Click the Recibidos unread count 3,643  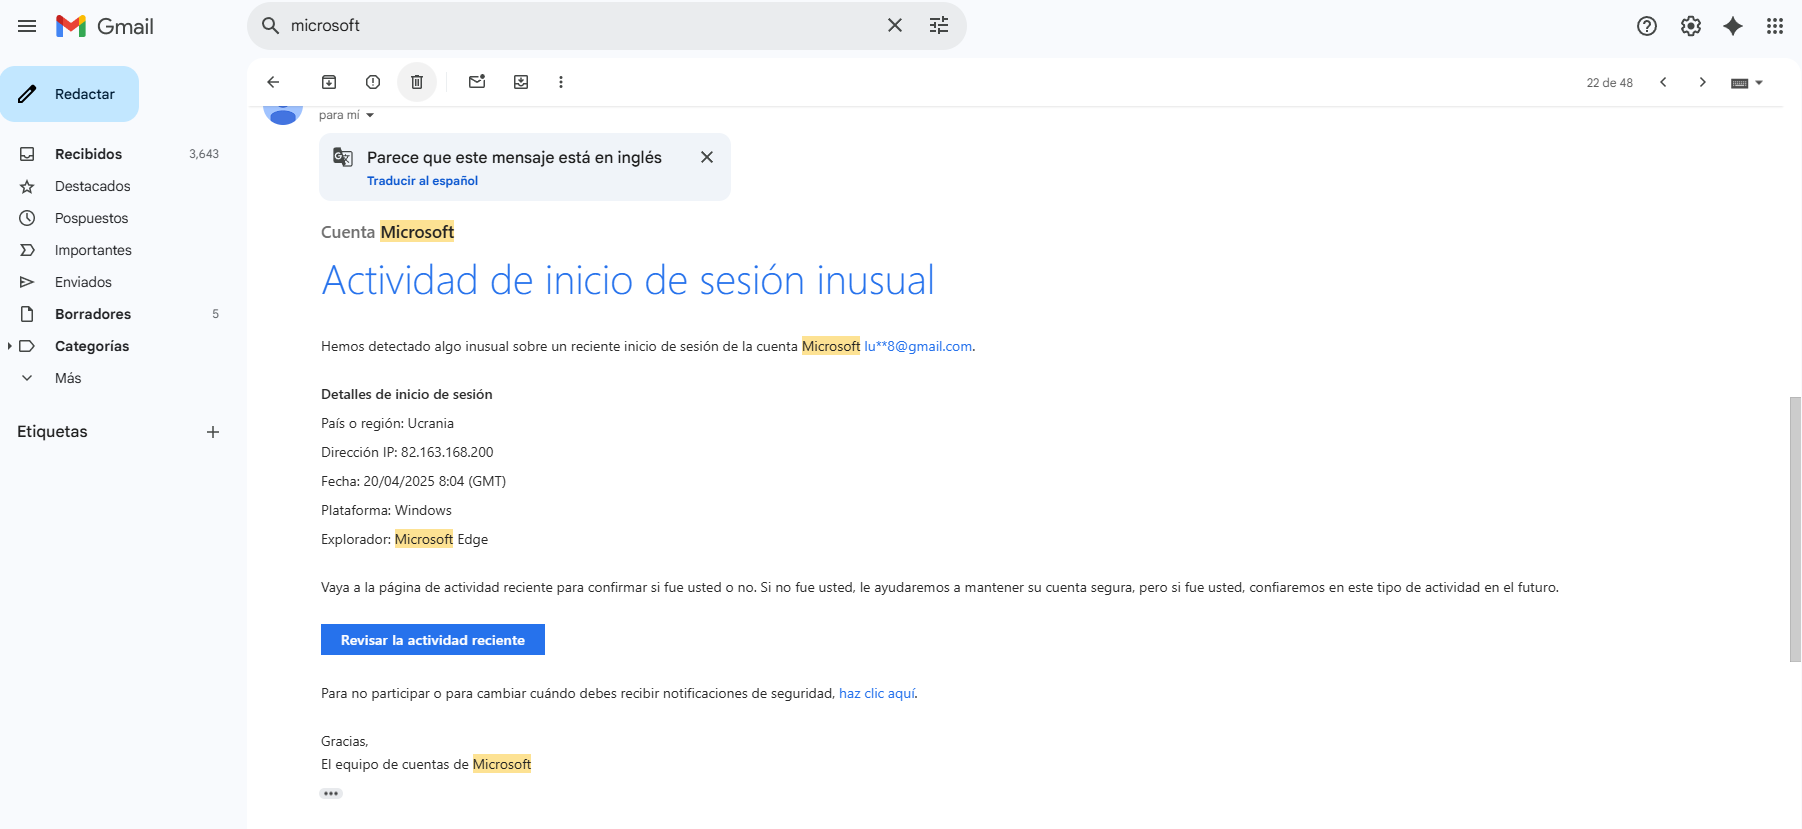[204, 154]
